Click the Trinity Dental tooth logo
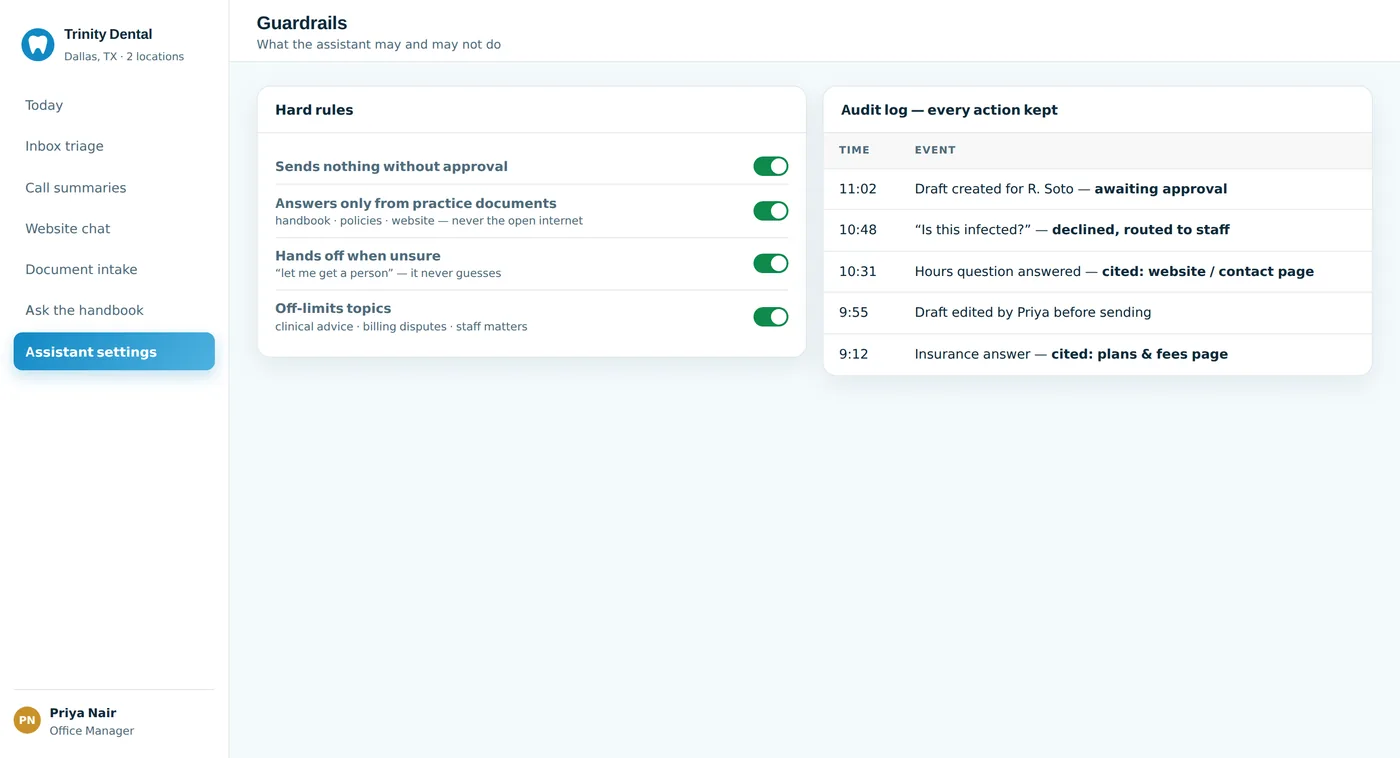Viewport: 1400px width, 758px height. point(38,44)
